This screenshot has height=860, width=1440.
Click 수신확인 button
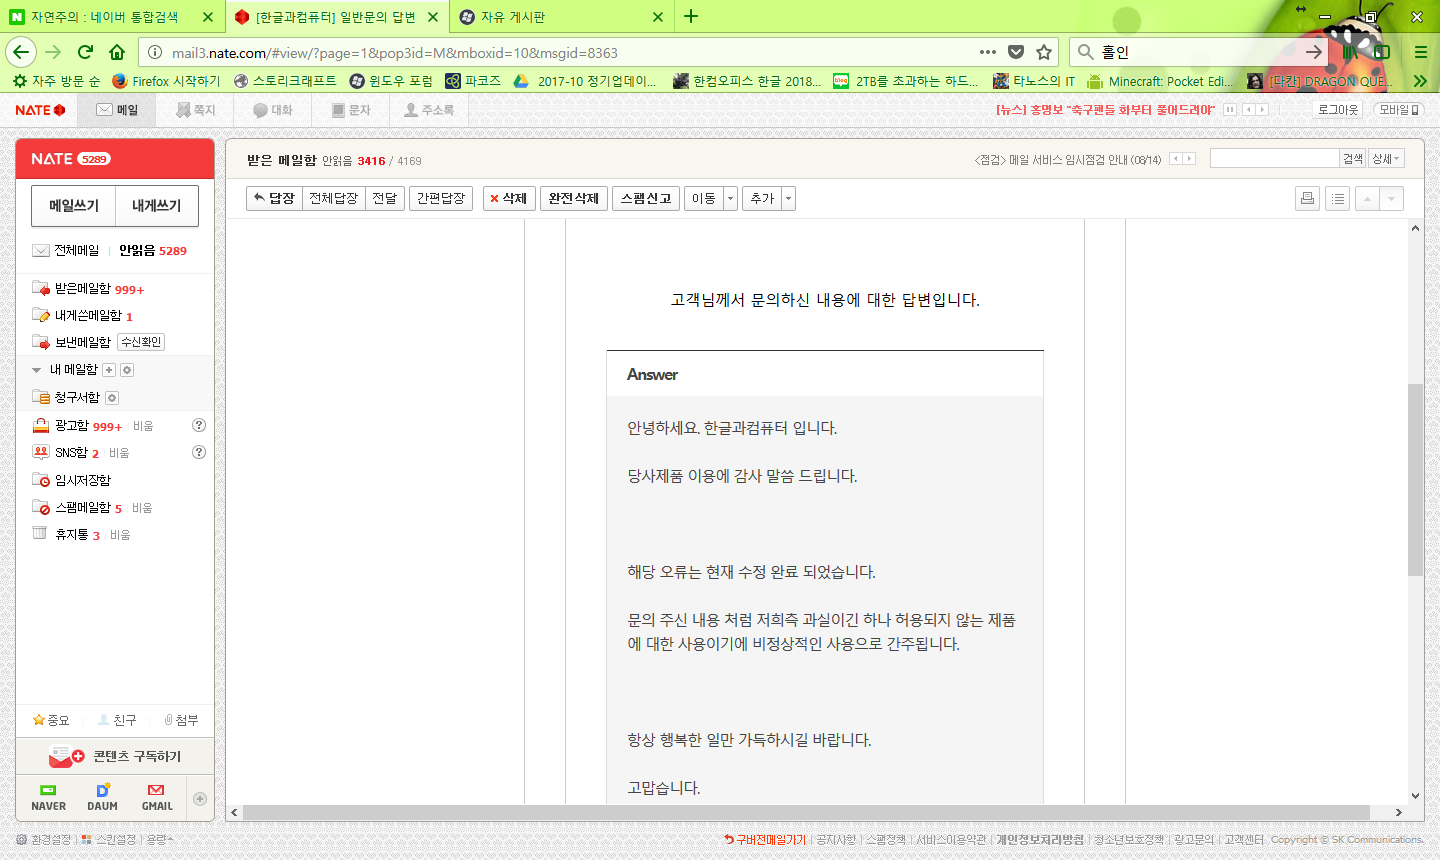click(x=141, y=342)
